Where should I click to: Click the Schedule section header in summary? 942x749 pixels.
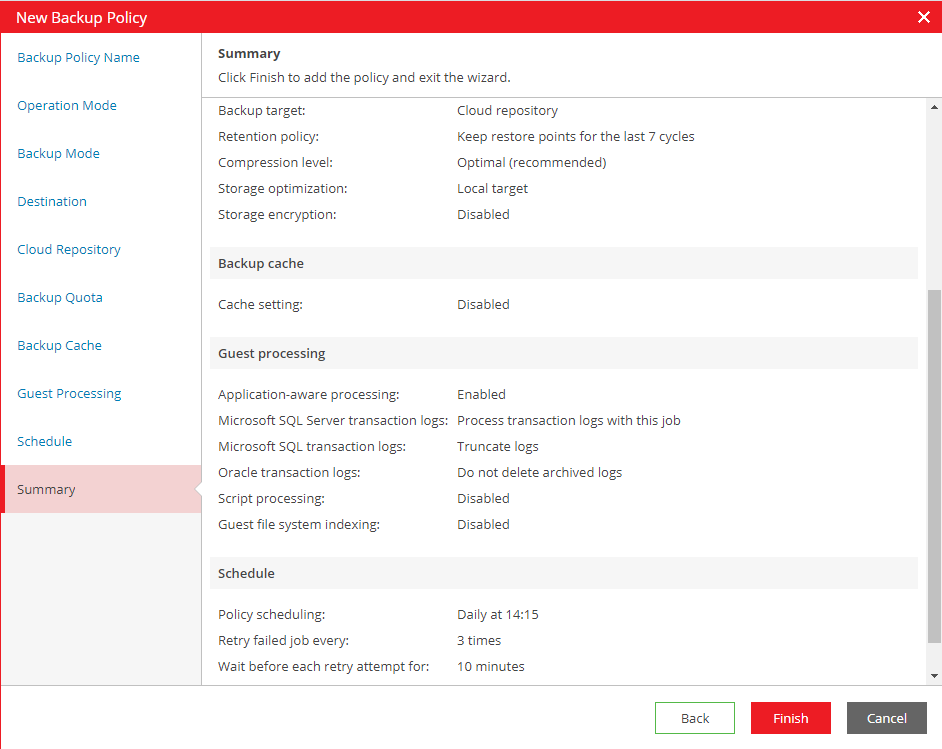point(246,574)
